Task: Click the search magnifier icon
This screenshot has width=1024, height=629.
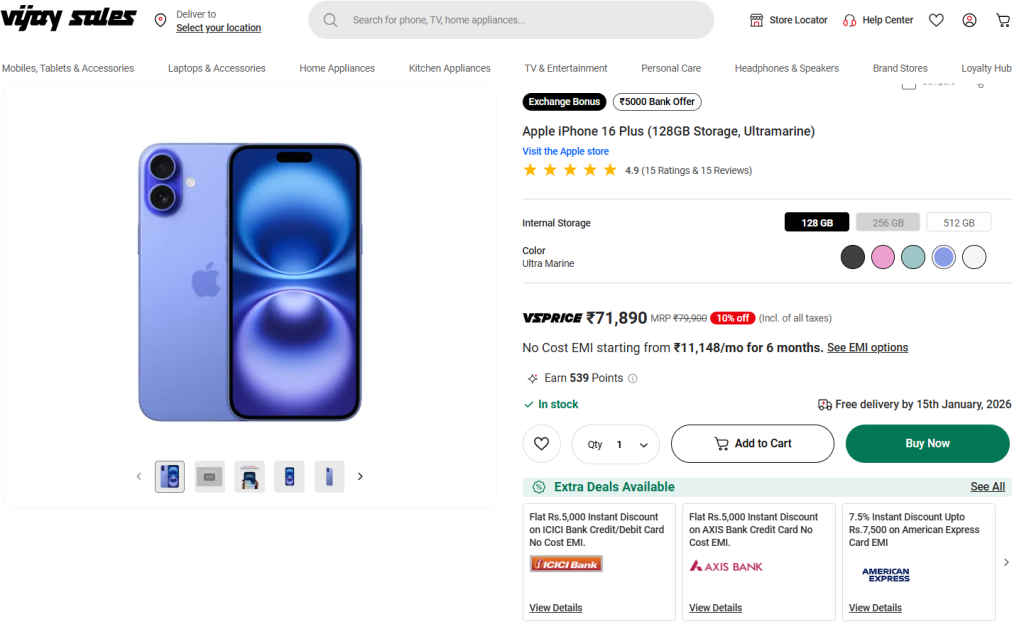Action: [x=331, y=20]
